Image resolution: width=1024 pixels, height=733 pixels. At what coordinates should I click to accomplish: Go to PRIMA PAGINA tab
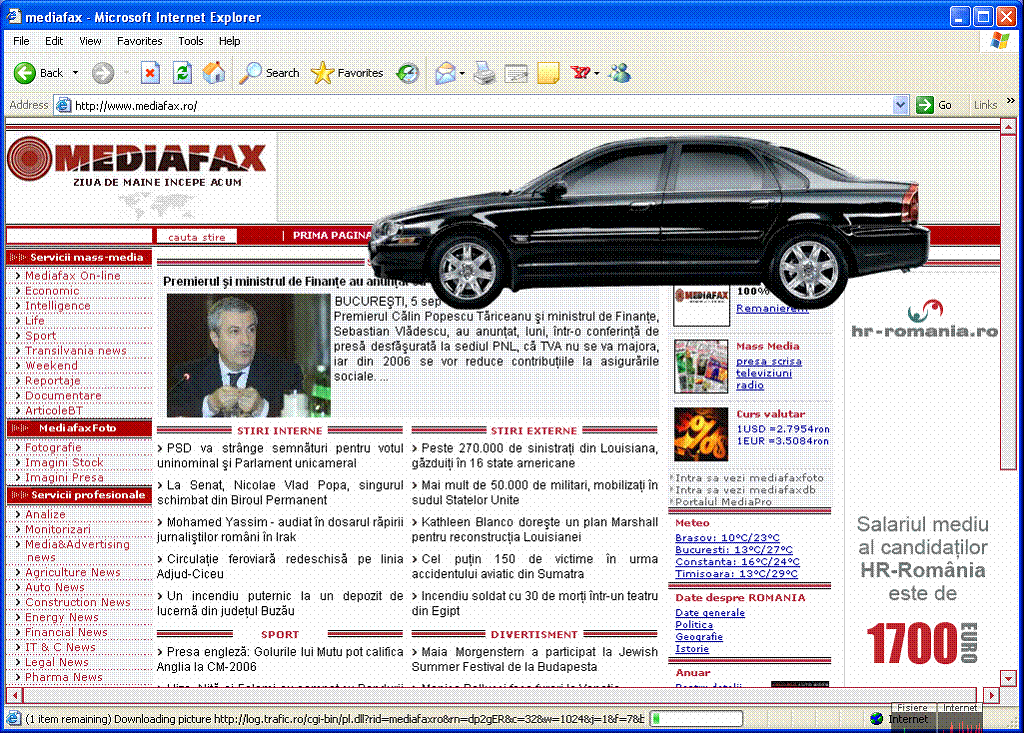(332, 235)
